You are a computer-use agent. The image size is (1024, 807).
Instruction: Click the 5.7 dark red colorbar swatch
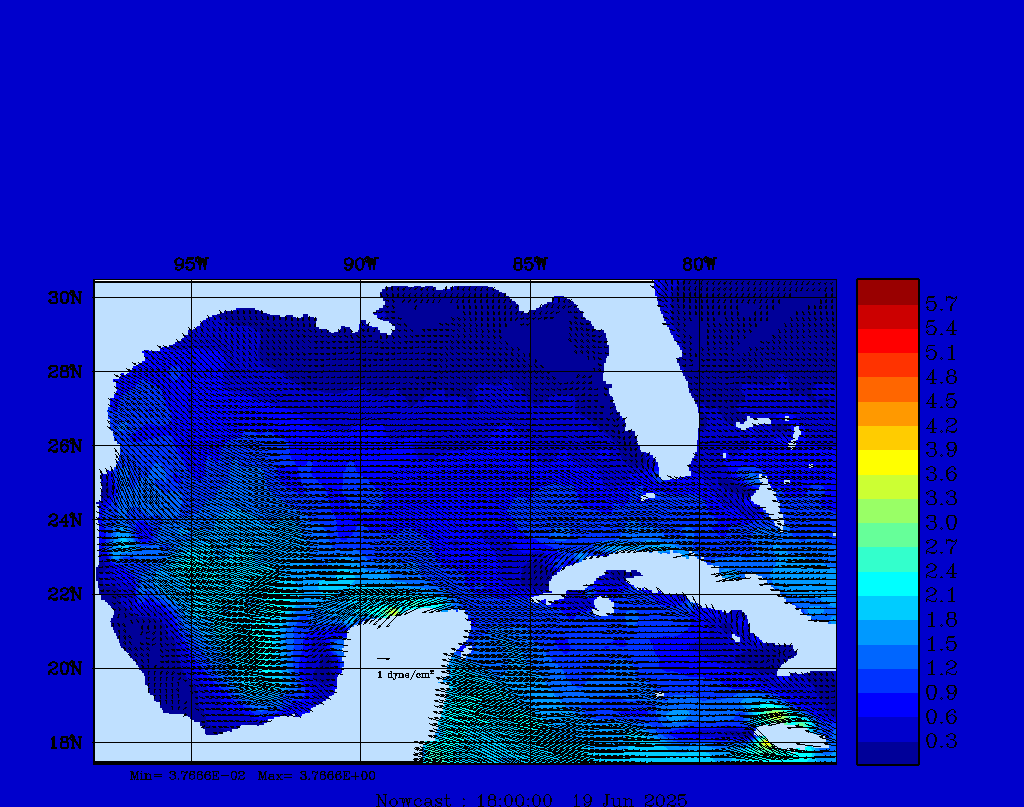(887, 292)
